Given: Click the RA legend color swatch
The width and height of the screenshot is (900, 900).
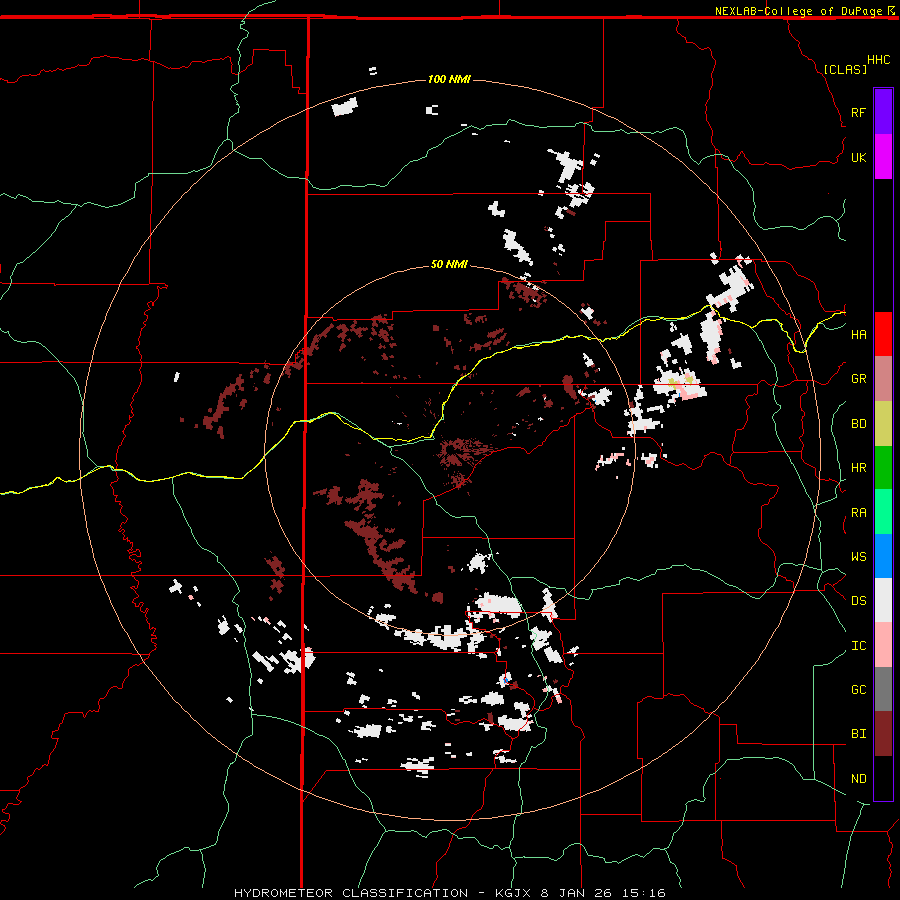Looking at the screenshot, I should 883,512.
